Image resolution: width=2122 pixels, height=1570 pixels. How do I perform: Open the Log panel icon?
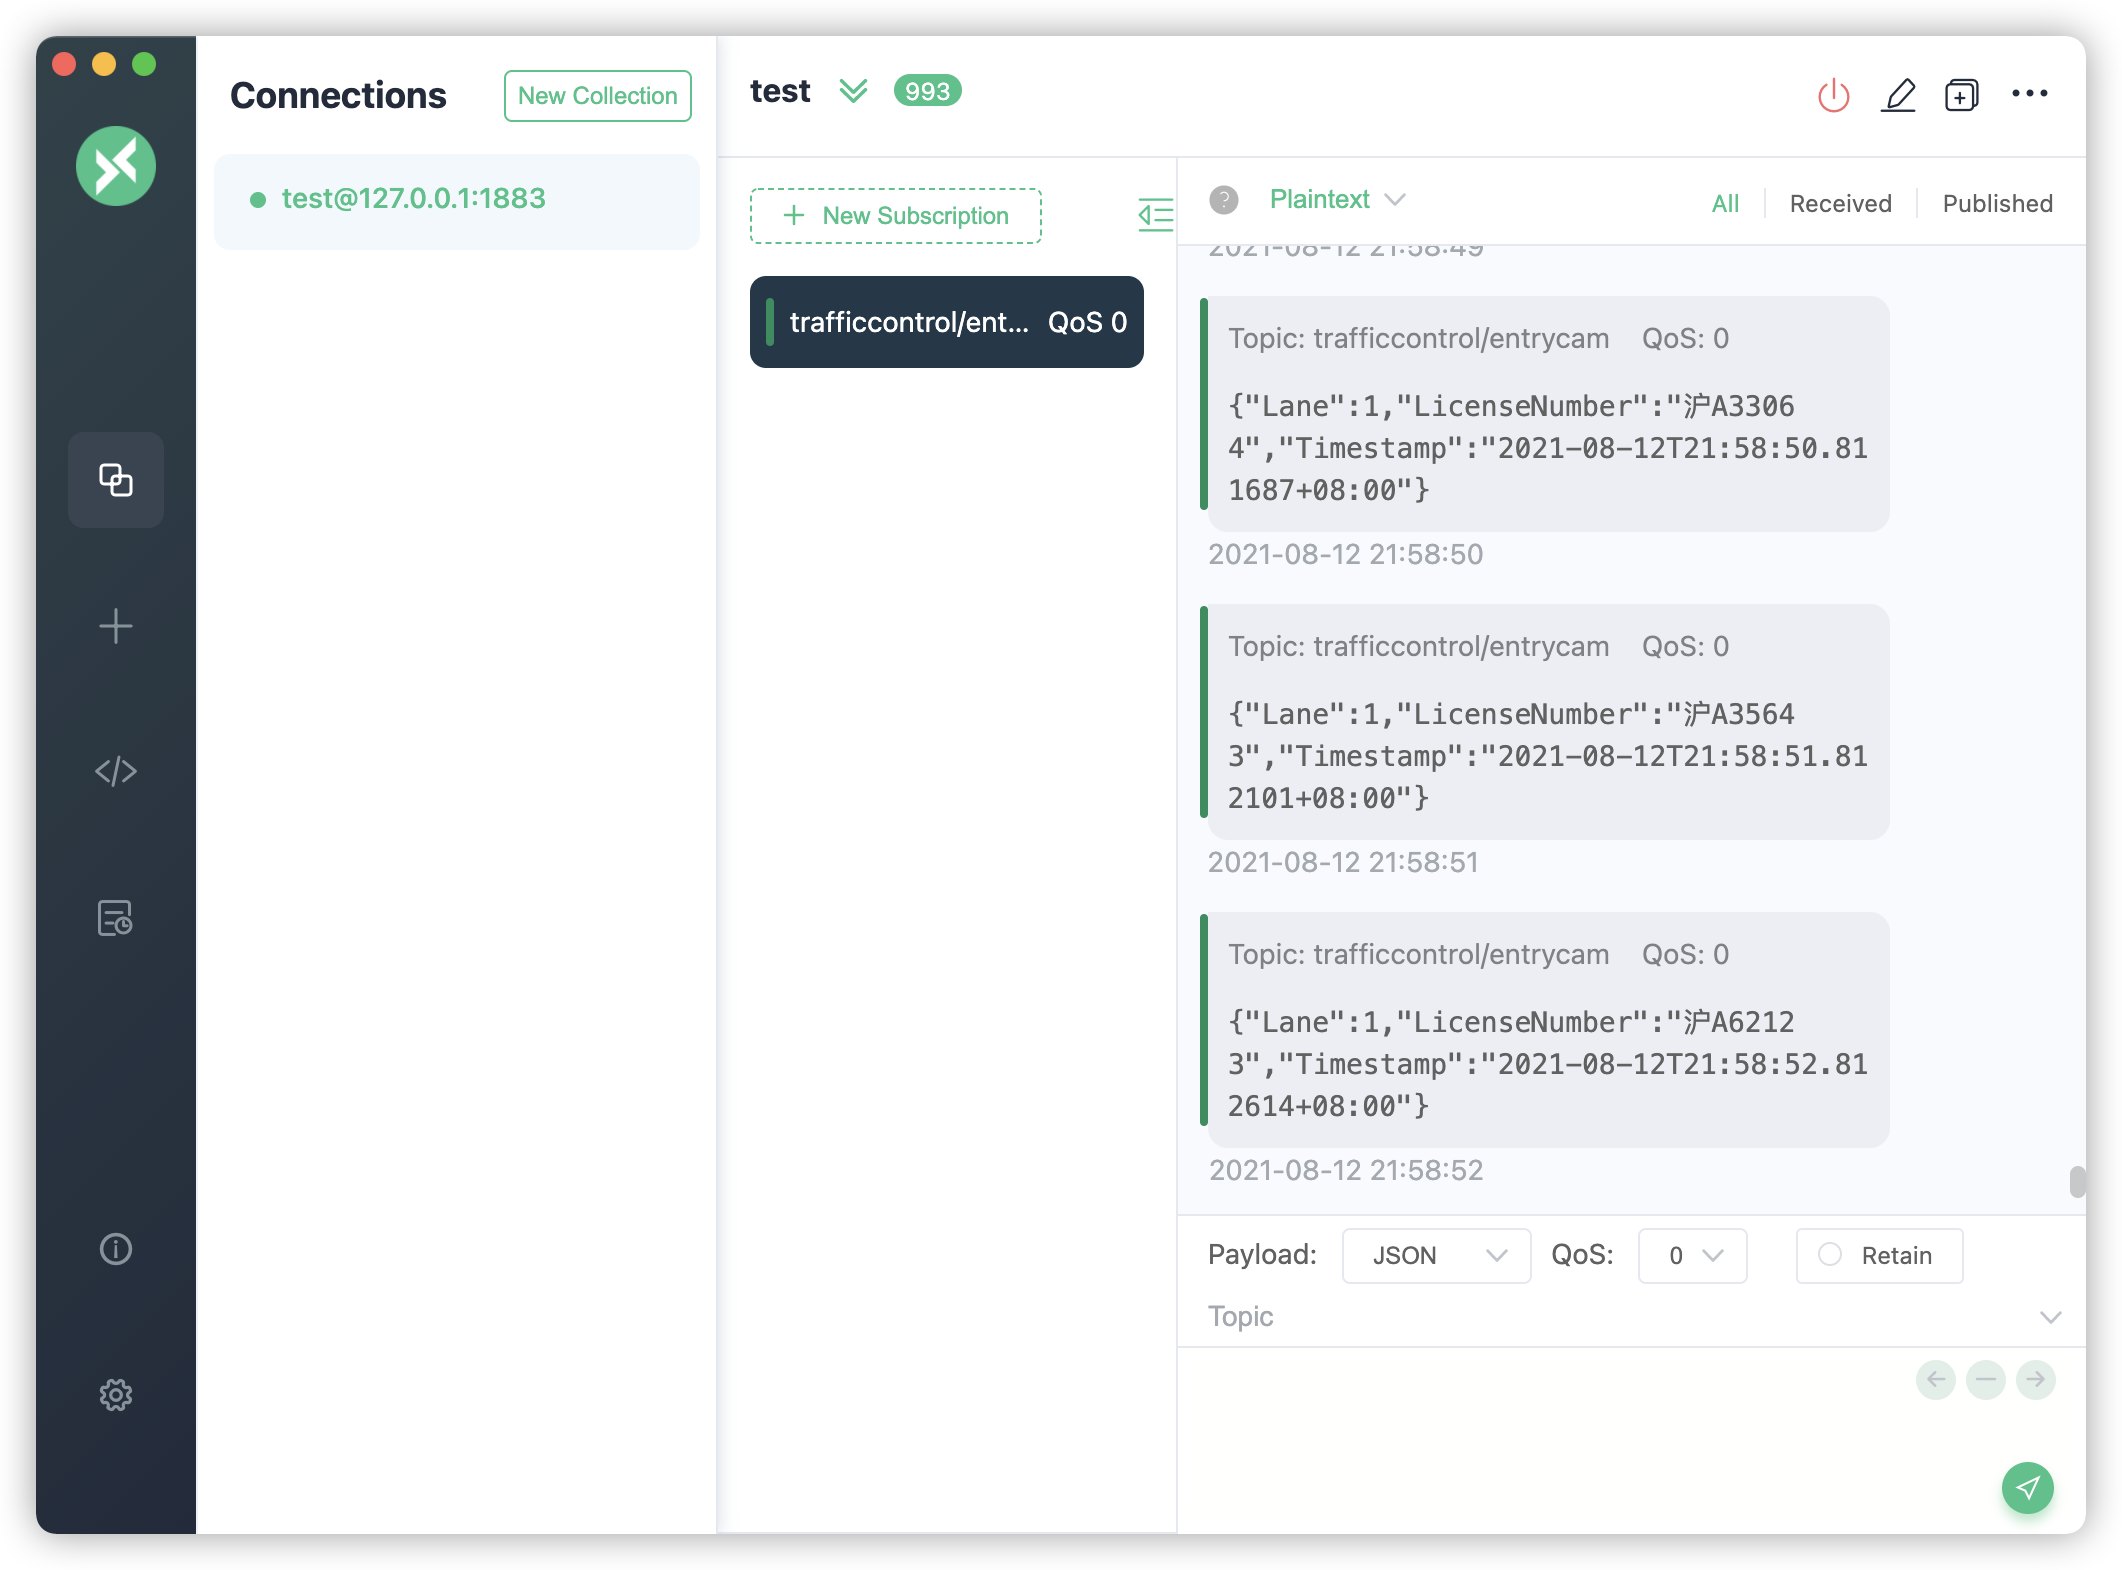tap(115, 917)
